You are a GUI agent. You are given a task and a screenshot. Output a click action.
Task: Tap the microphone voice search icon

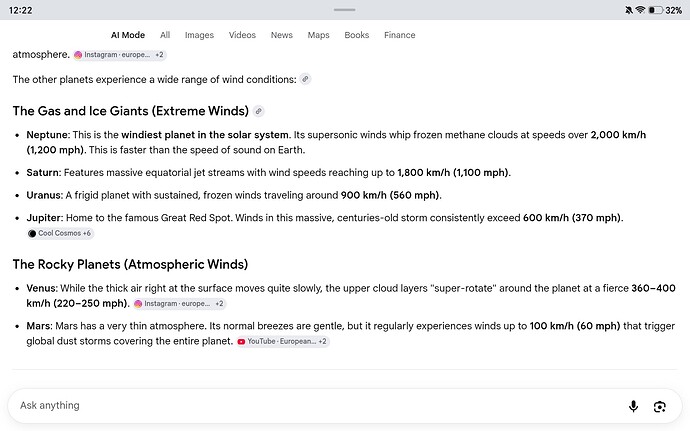(x=633, y=406)
